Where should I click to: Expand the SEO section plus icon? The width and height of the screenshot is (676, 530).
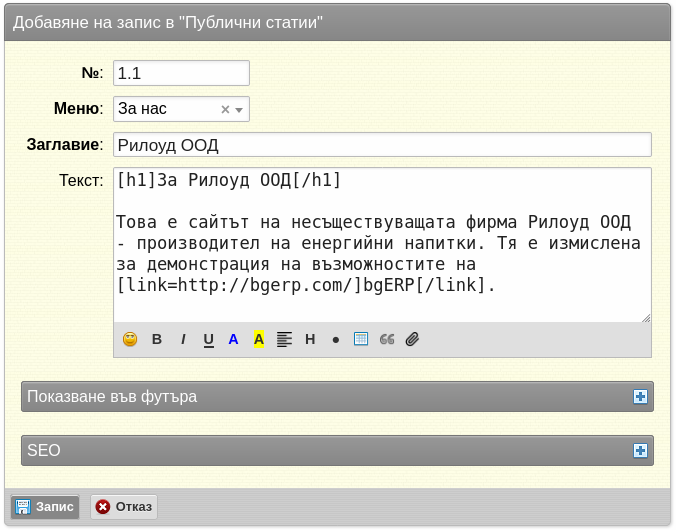[x=640, y=451]
